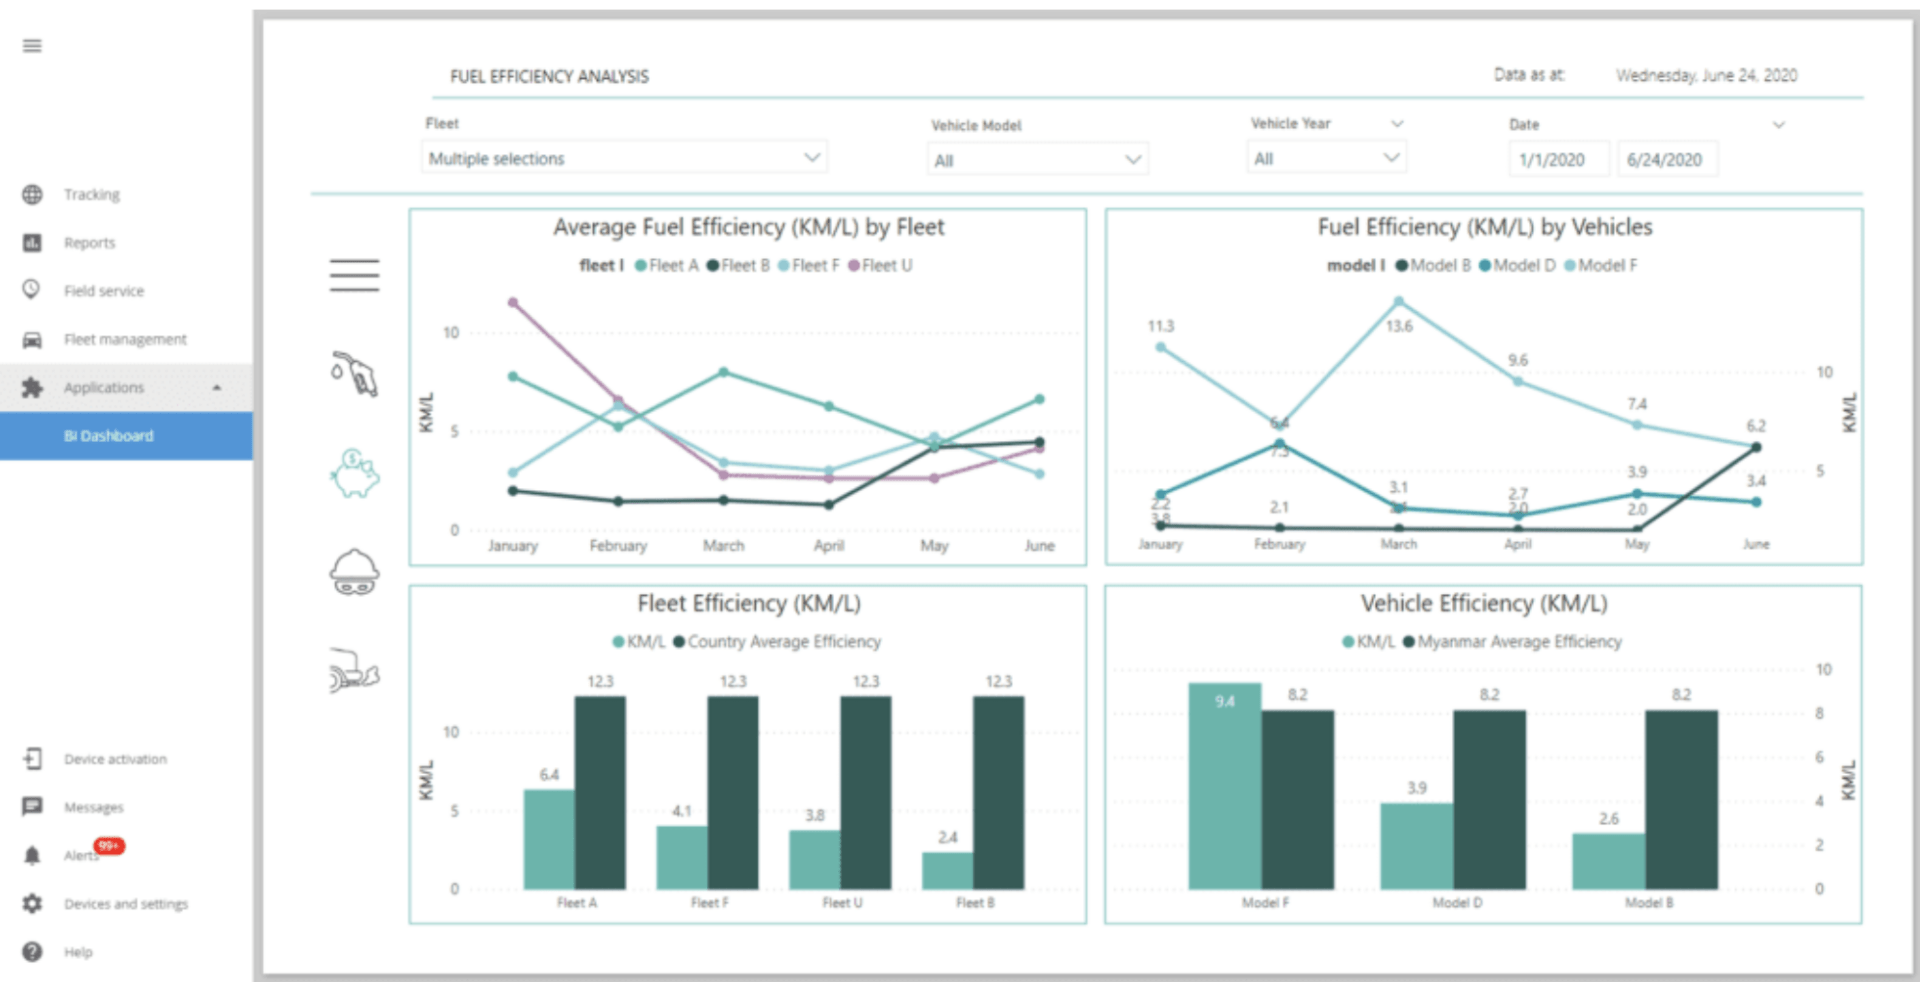Image resolution: width=1920 pixels, height=982 pixels.
Task: Select the driver helmet icon
Action: coord(354,572)
